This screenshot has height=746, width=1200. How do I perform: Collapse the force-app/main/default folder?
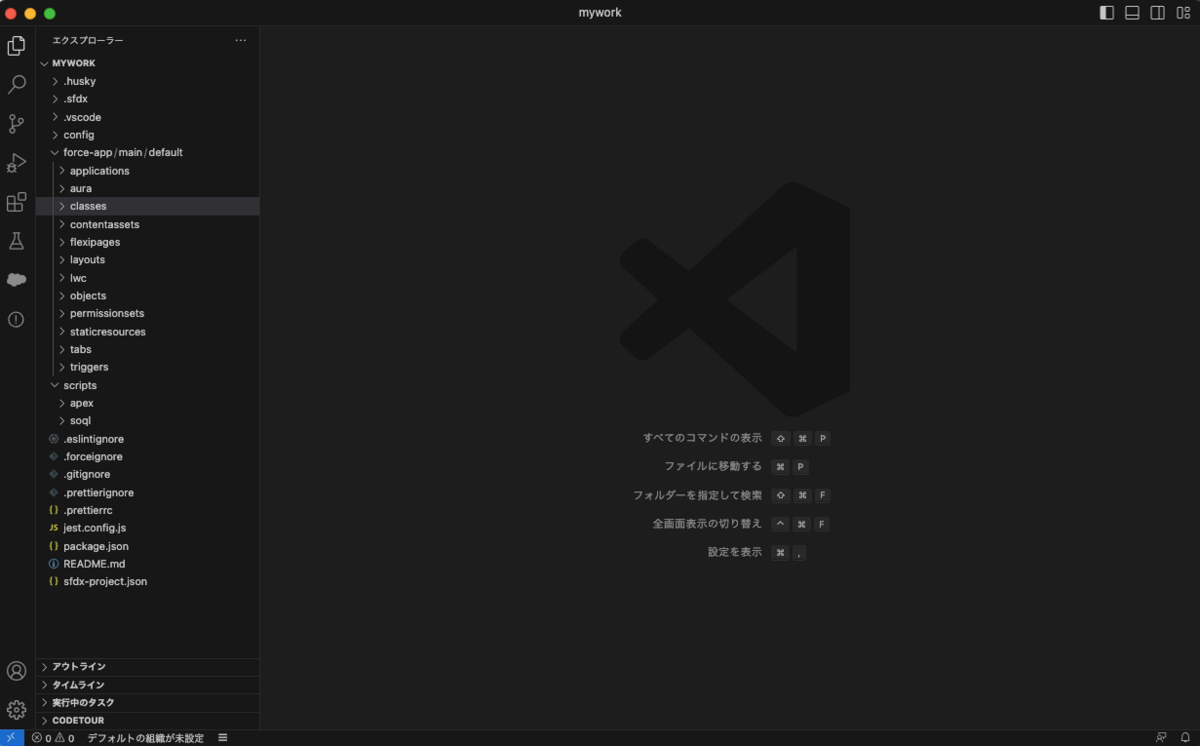(148, 153)
